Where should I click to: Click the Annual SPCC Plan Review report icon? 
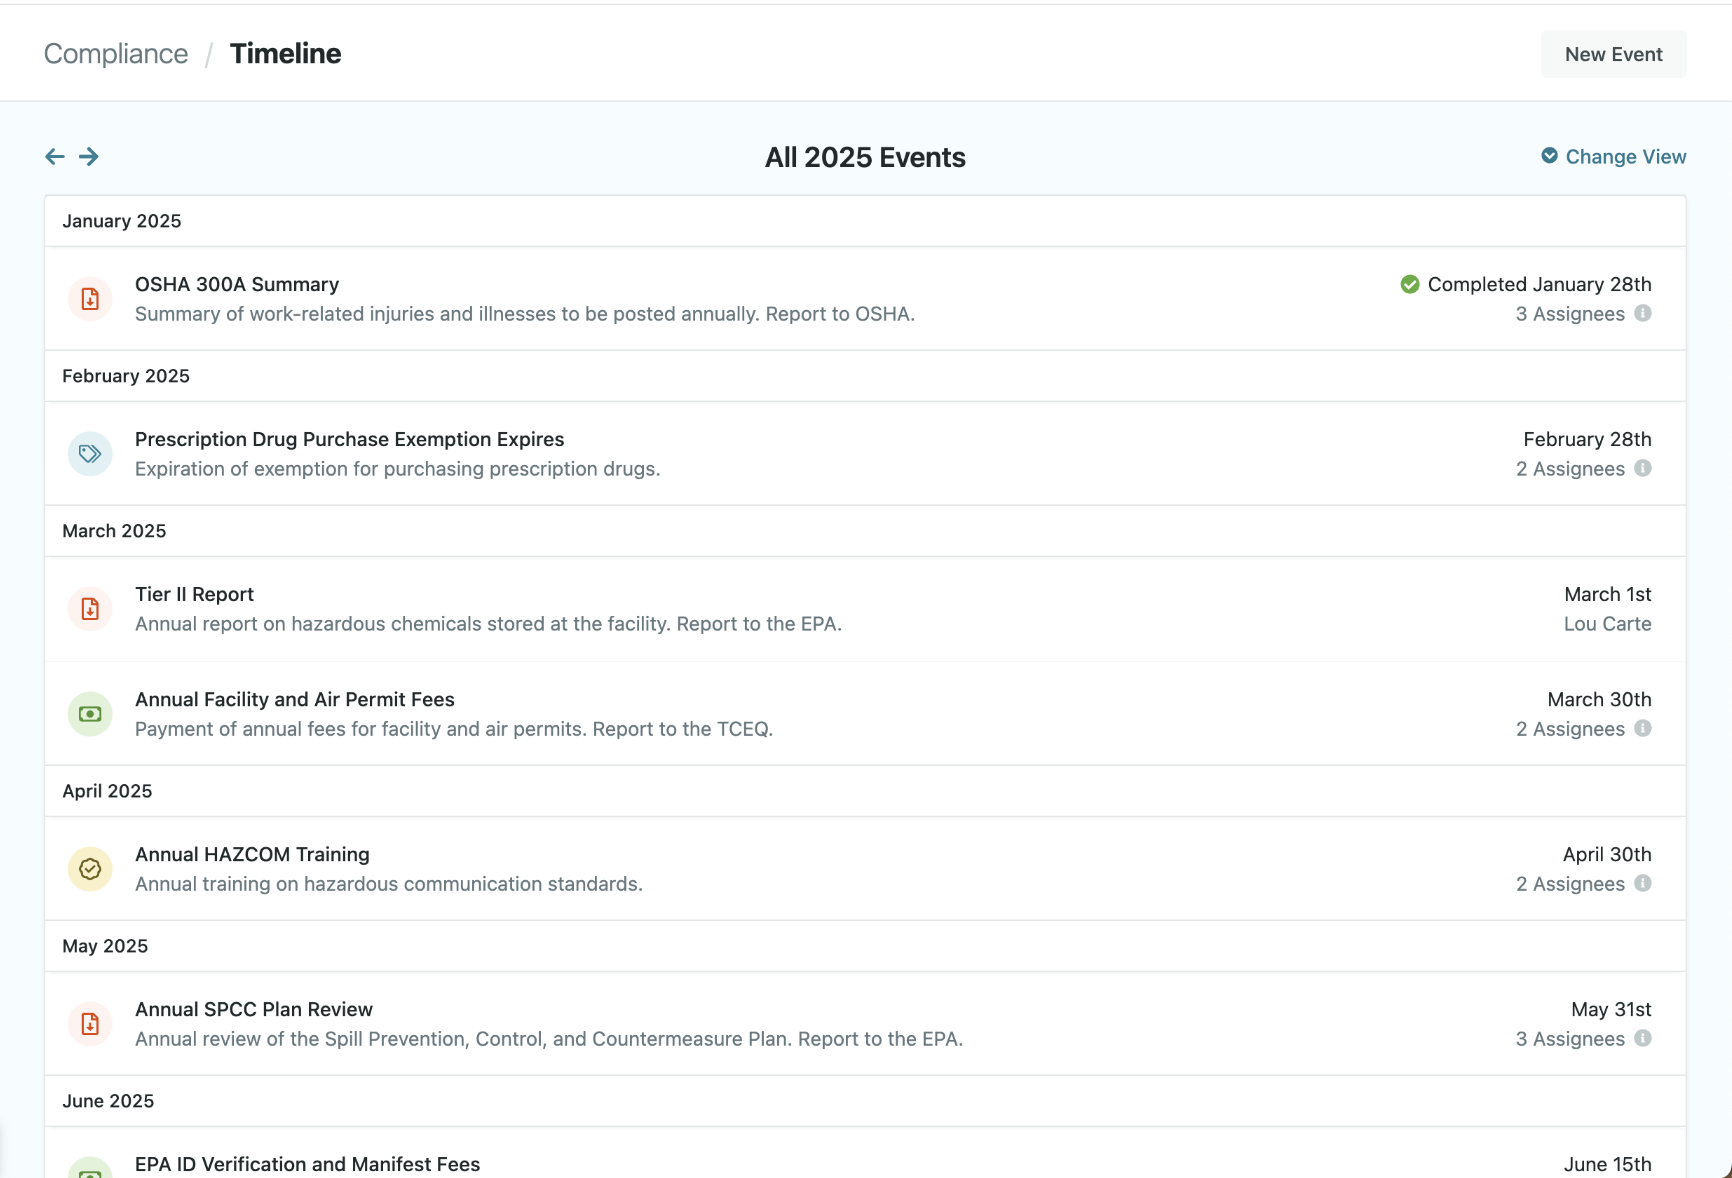click(90, 1024)
